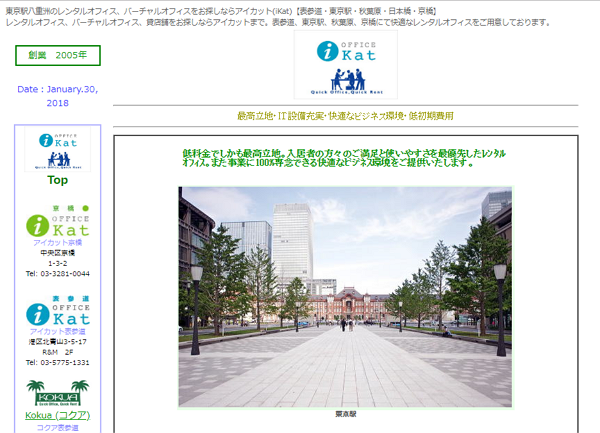Open the コクア表参道 link
The height and width of the screenshot is (433, 600).
coord(57,428)
